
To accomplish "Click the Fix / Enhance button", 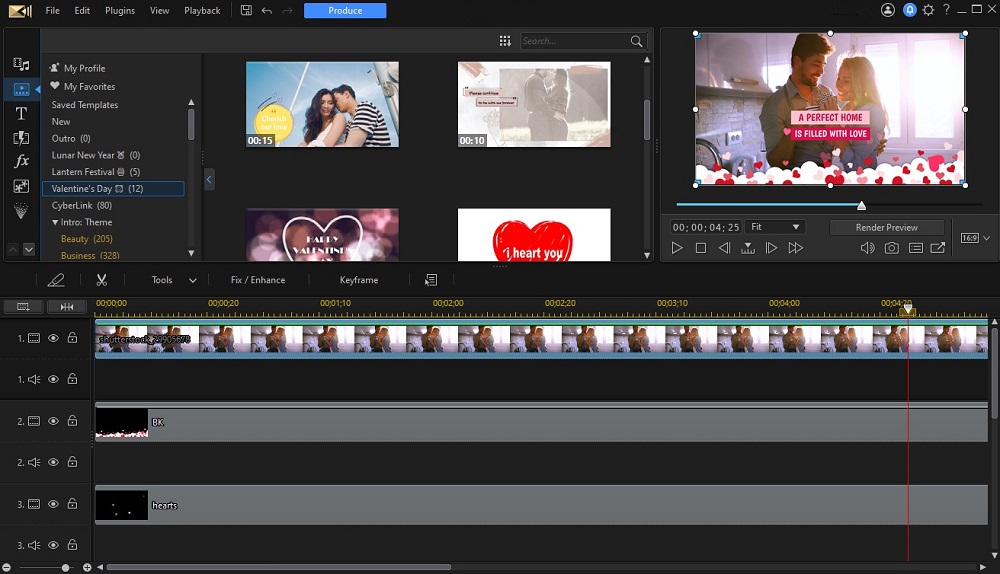I will coord(258,280).
